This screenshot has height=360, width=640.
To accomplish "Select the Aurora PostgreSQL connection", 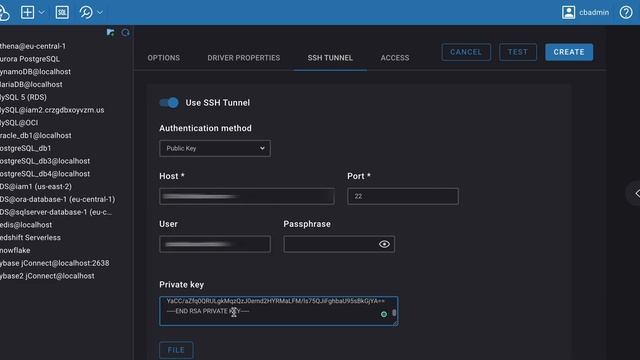I will (30, 59).
